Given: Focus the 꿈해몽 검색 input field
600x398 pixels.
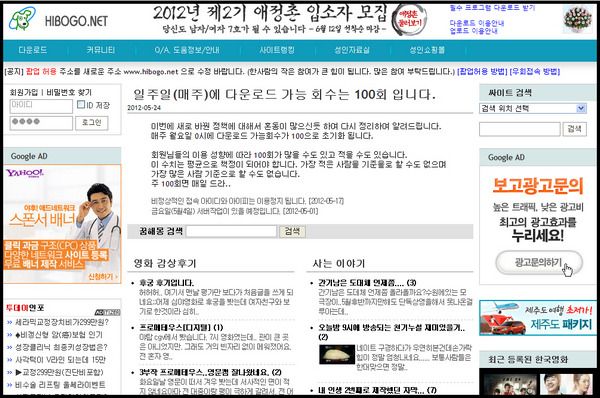Looking at the screenshot, I should click(x=231, y=231).
